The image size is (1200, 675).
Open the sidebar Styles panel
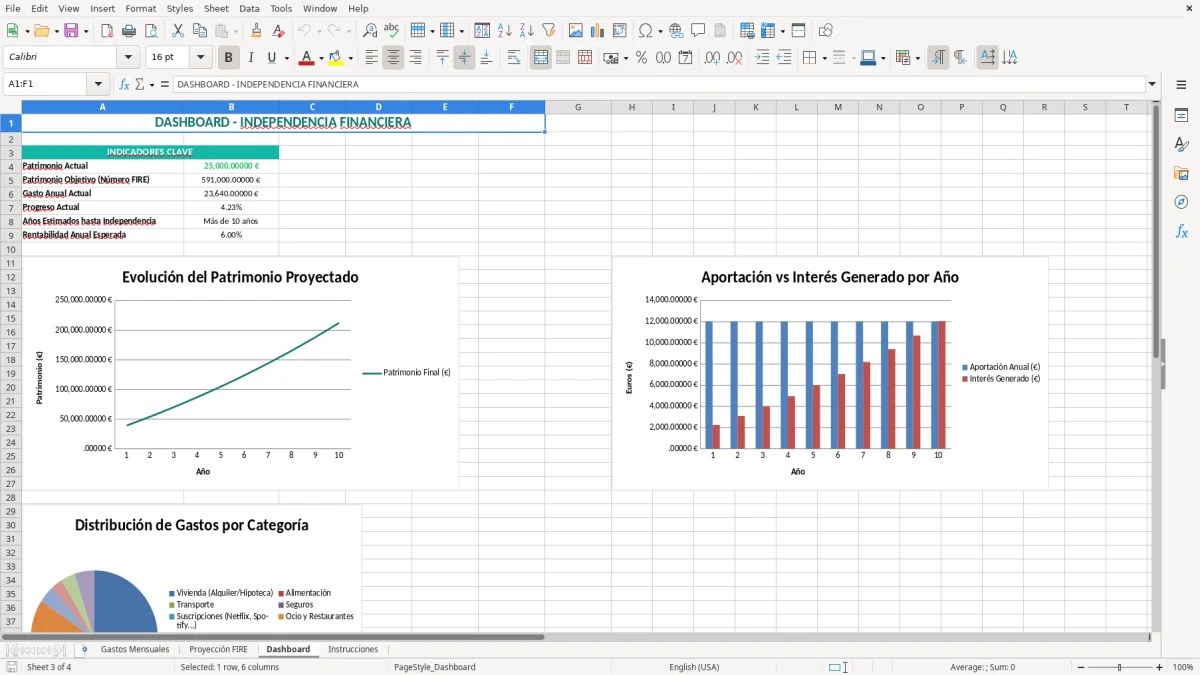(1181, 145)
